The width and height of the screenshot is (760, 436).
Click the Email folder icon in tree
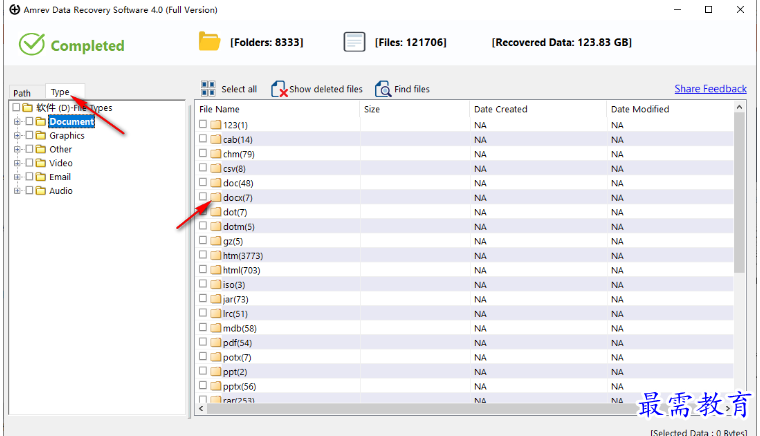(x=41, y=177)
